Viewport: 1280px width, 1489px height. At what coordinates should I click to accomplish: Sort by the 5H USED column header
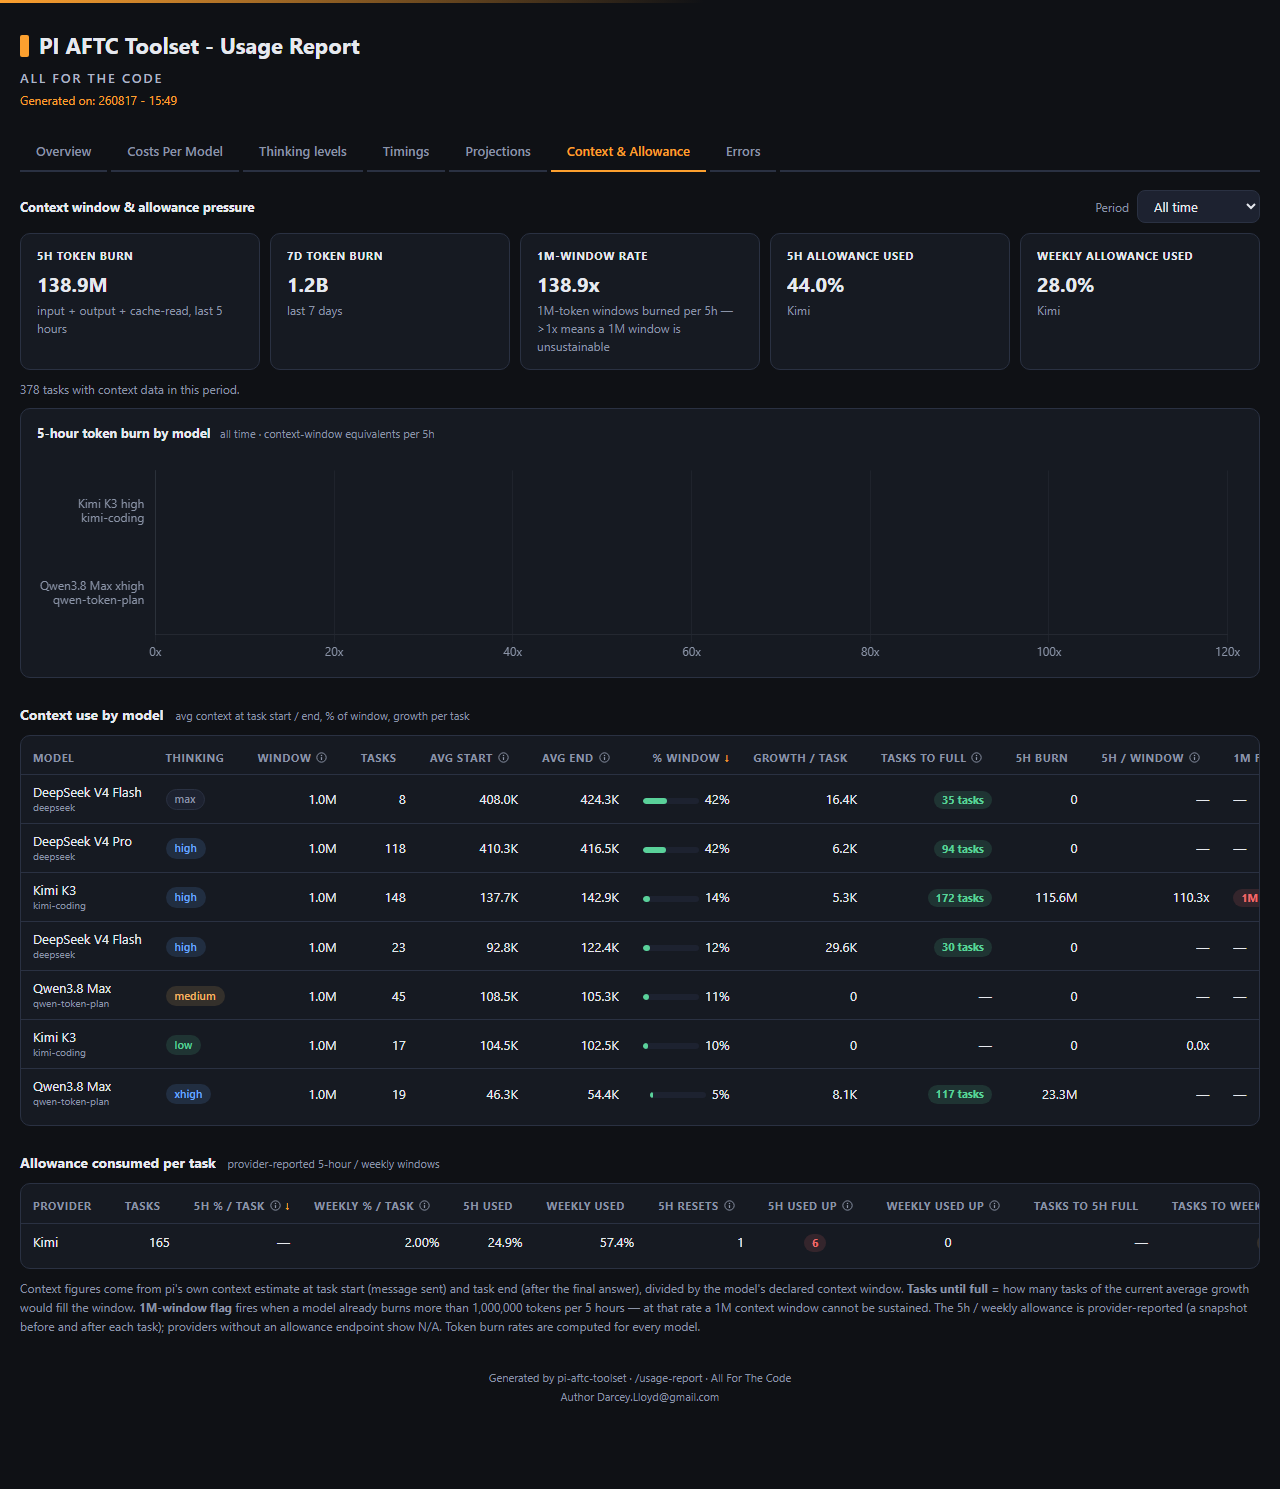(x=487, y=1206)
